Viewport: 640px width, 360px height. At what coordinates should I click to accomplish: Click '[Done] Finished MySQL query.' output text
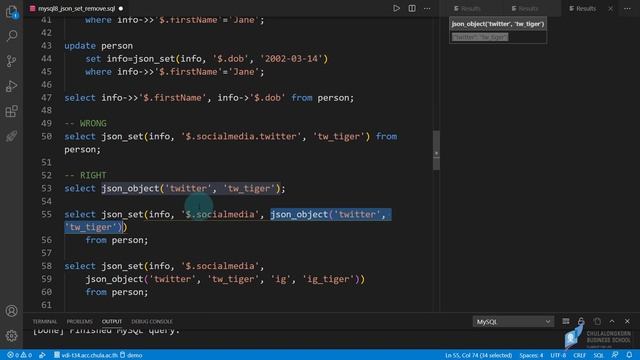click(x=106, y=330)
